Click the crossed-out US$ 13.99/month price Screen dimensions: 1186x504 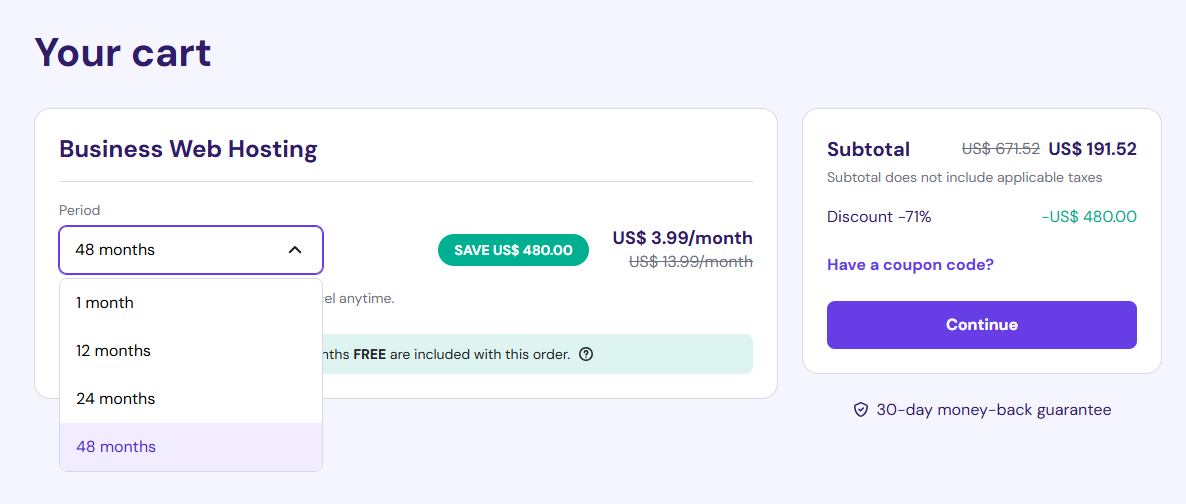coord(690,262)
